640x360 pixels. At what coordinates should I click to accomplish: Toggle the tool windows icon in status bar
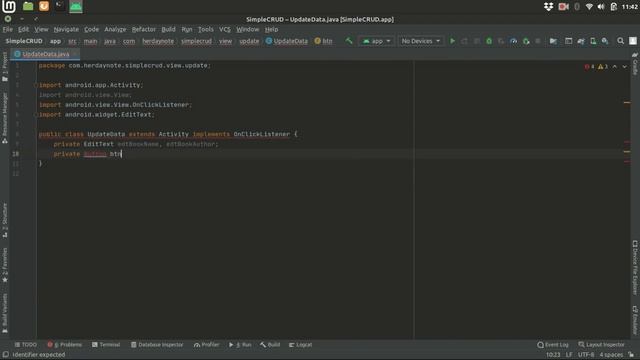(6, 355)
